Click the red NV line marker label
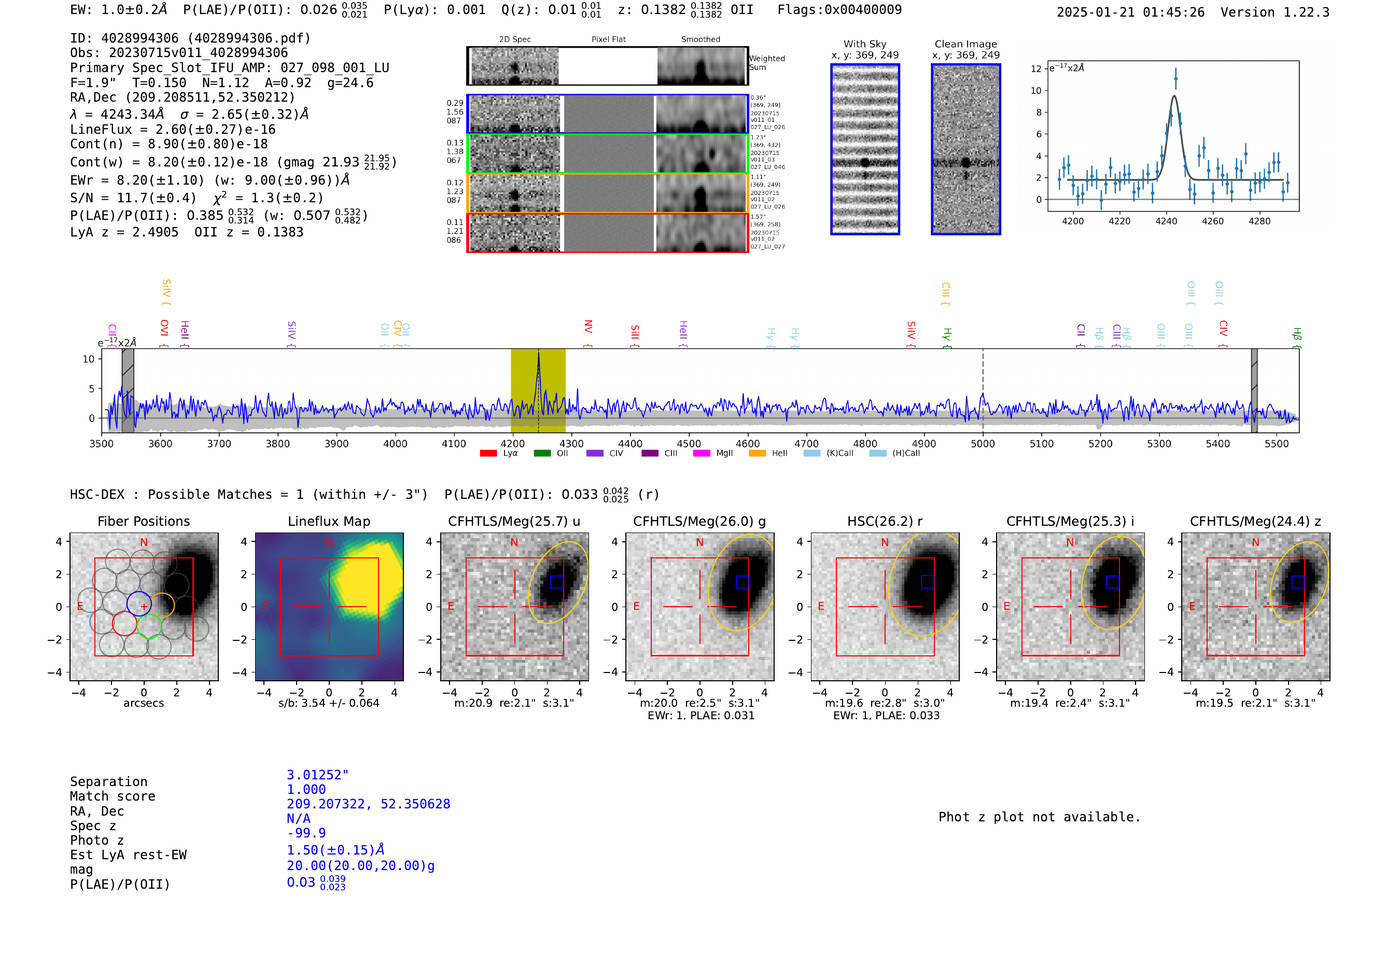This screenshot has width=1400, height=953. click(588, 328)
